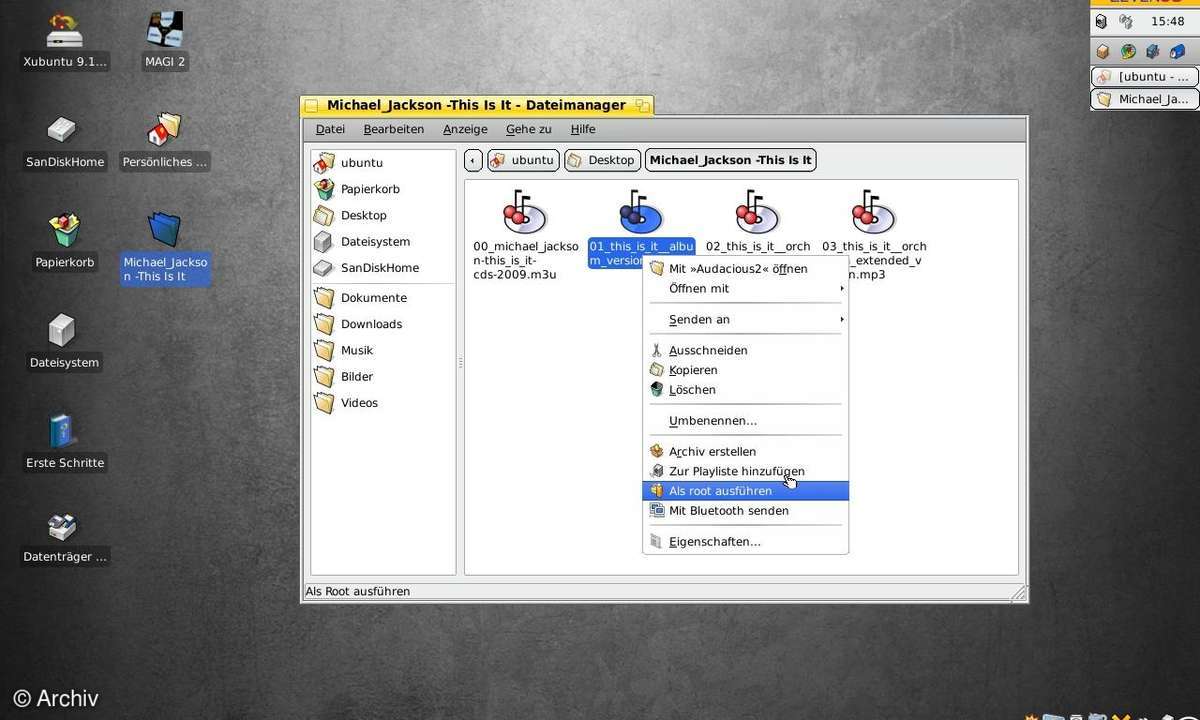Choose Ausschneiden from the context menu

click(x=745, y=350)
